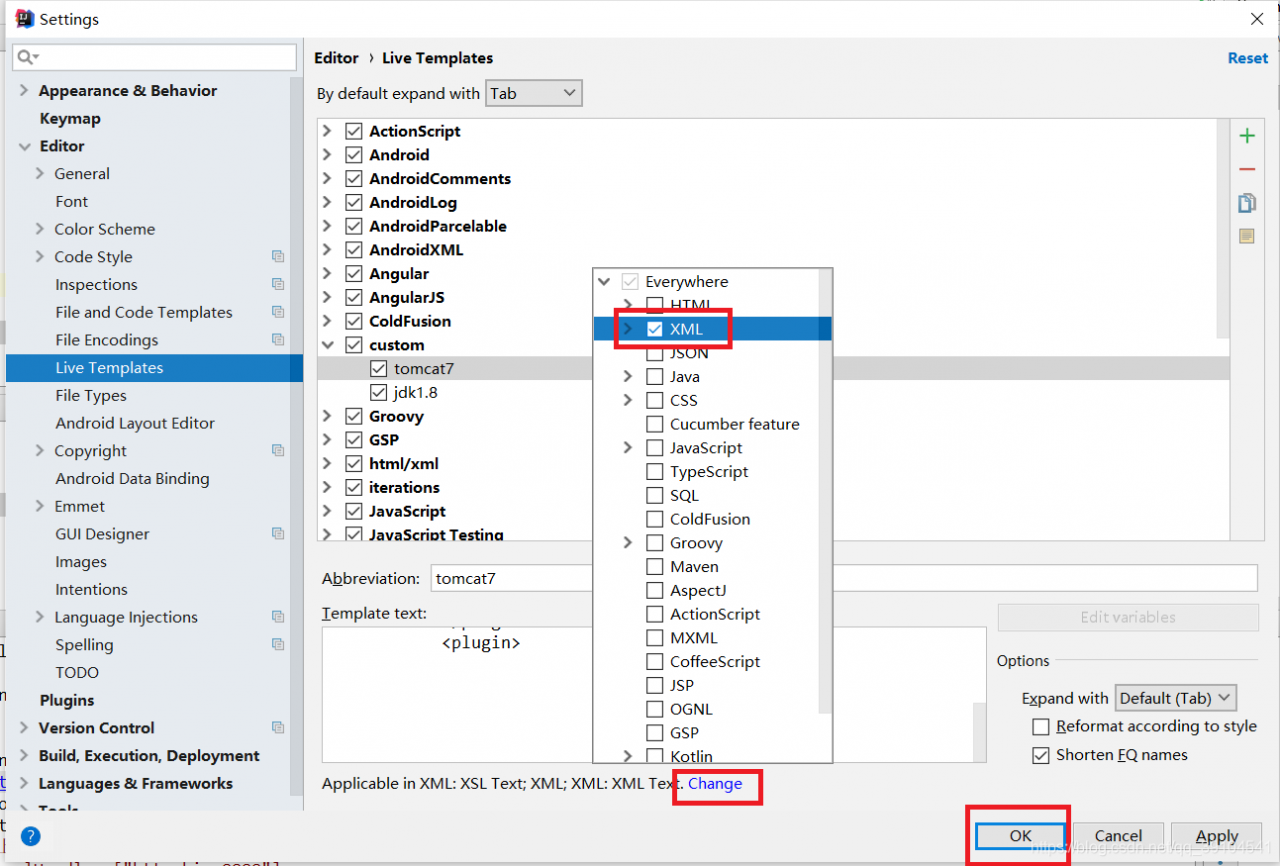Collapse the Editor settings section

(24, 147)
